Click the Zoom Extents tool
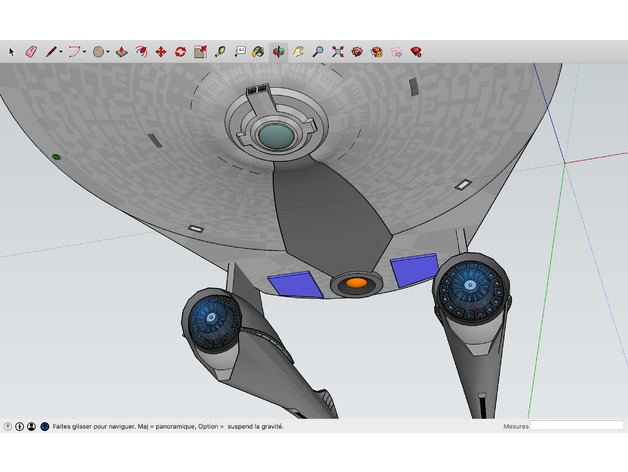This screenshot has height=472, width=628. click(x=338, y=52)
